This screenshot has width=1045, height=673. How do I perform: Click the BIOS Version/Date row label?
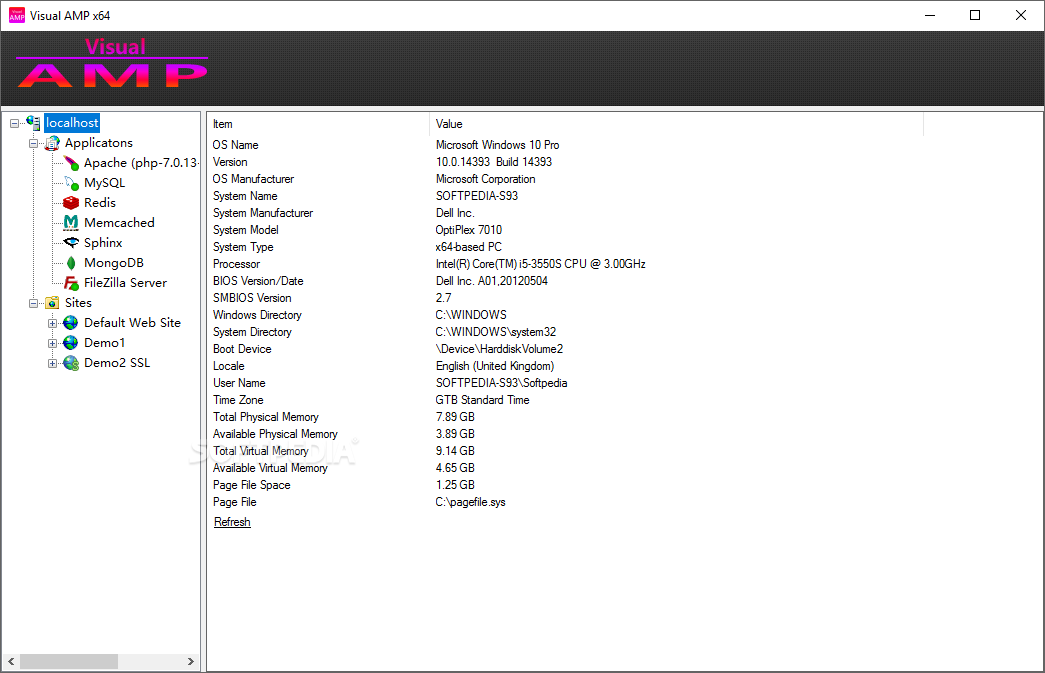[258, 281]
